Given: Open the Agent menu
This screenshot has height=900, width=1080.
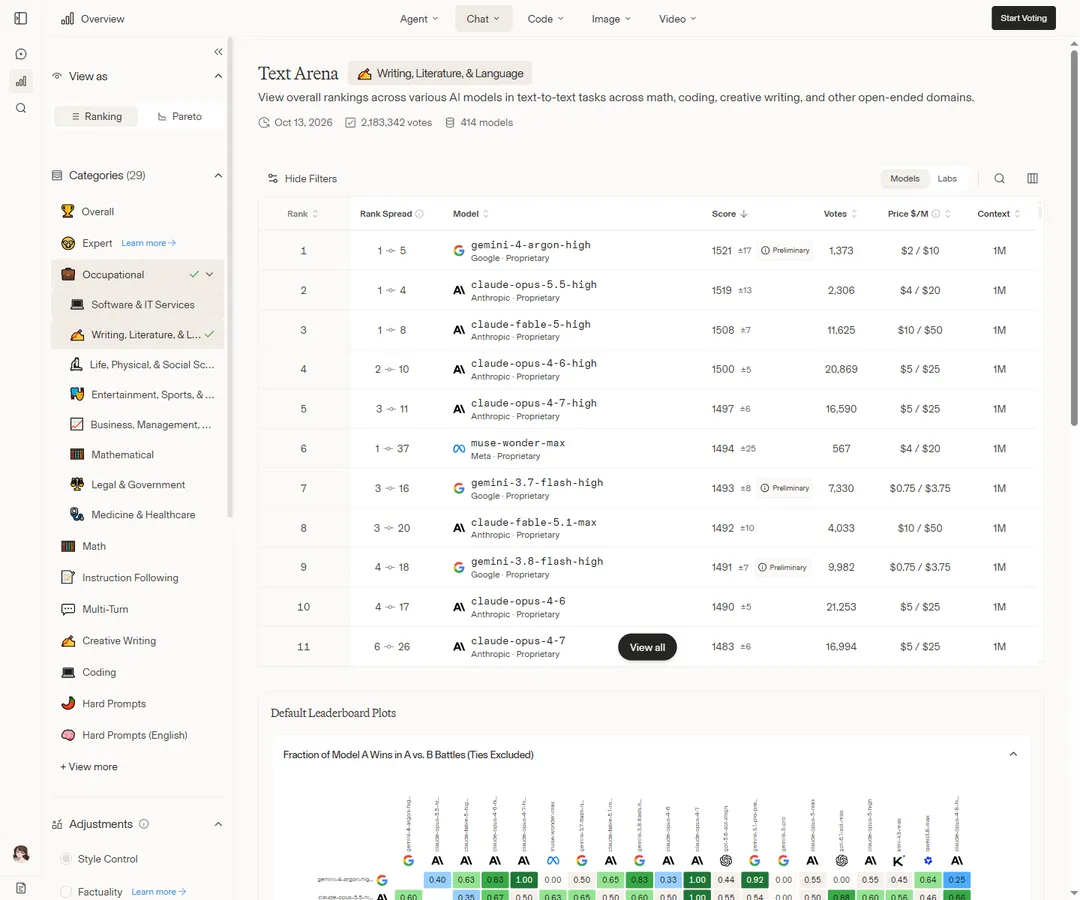Looking at the screenshot, I should (419, 19).
